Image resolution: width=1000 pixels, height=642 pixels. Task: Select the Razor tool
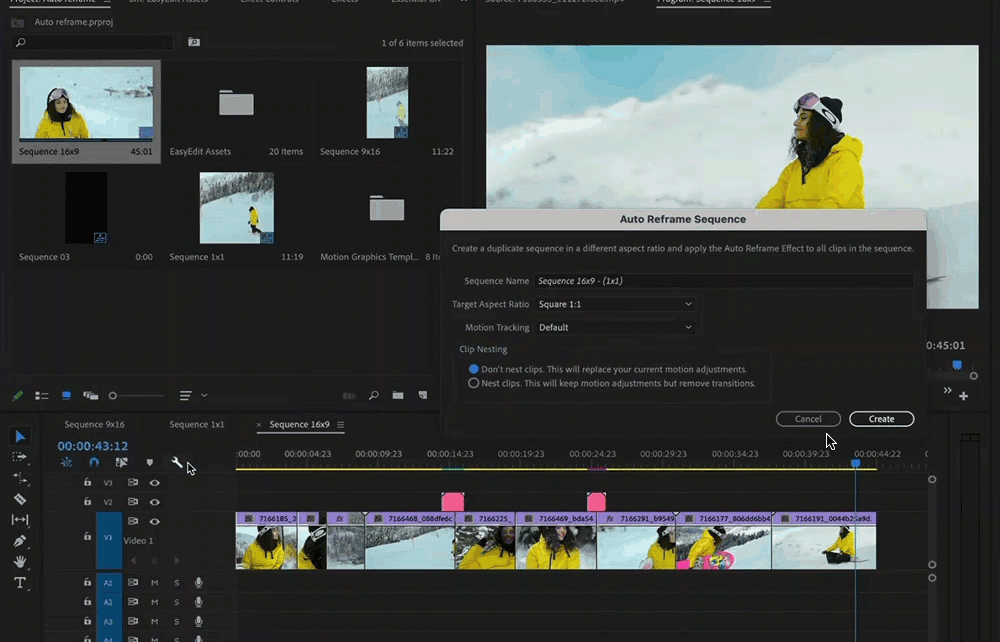(x=20, y=499)
